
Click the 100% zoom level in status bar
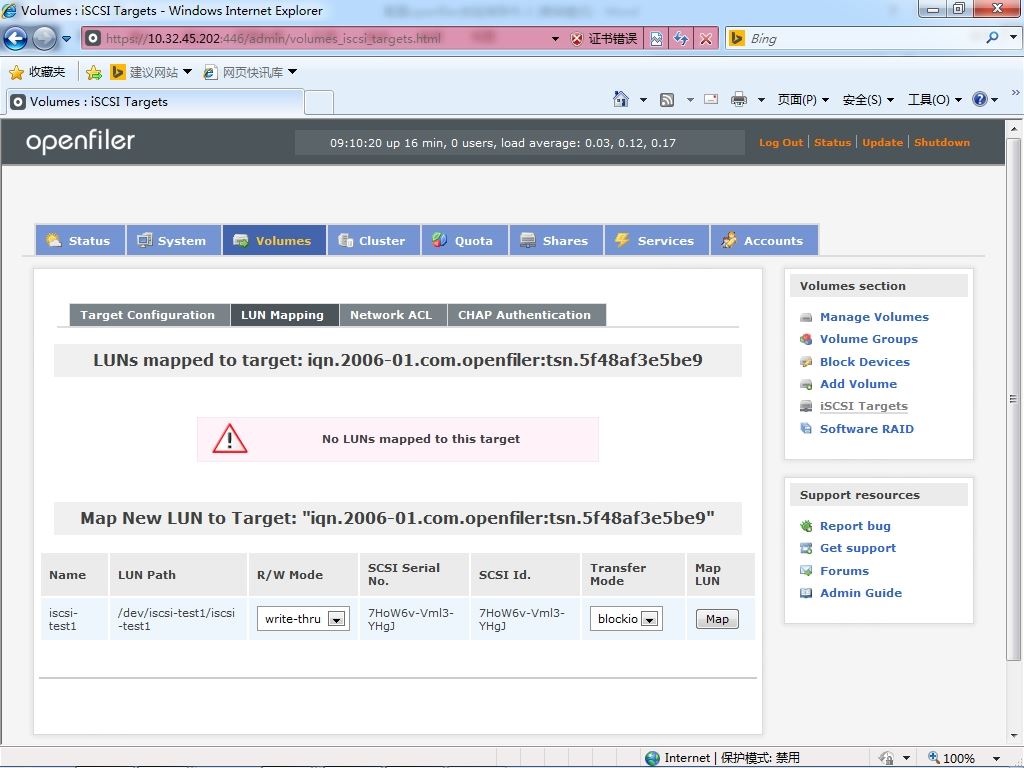tap(959, 758)
